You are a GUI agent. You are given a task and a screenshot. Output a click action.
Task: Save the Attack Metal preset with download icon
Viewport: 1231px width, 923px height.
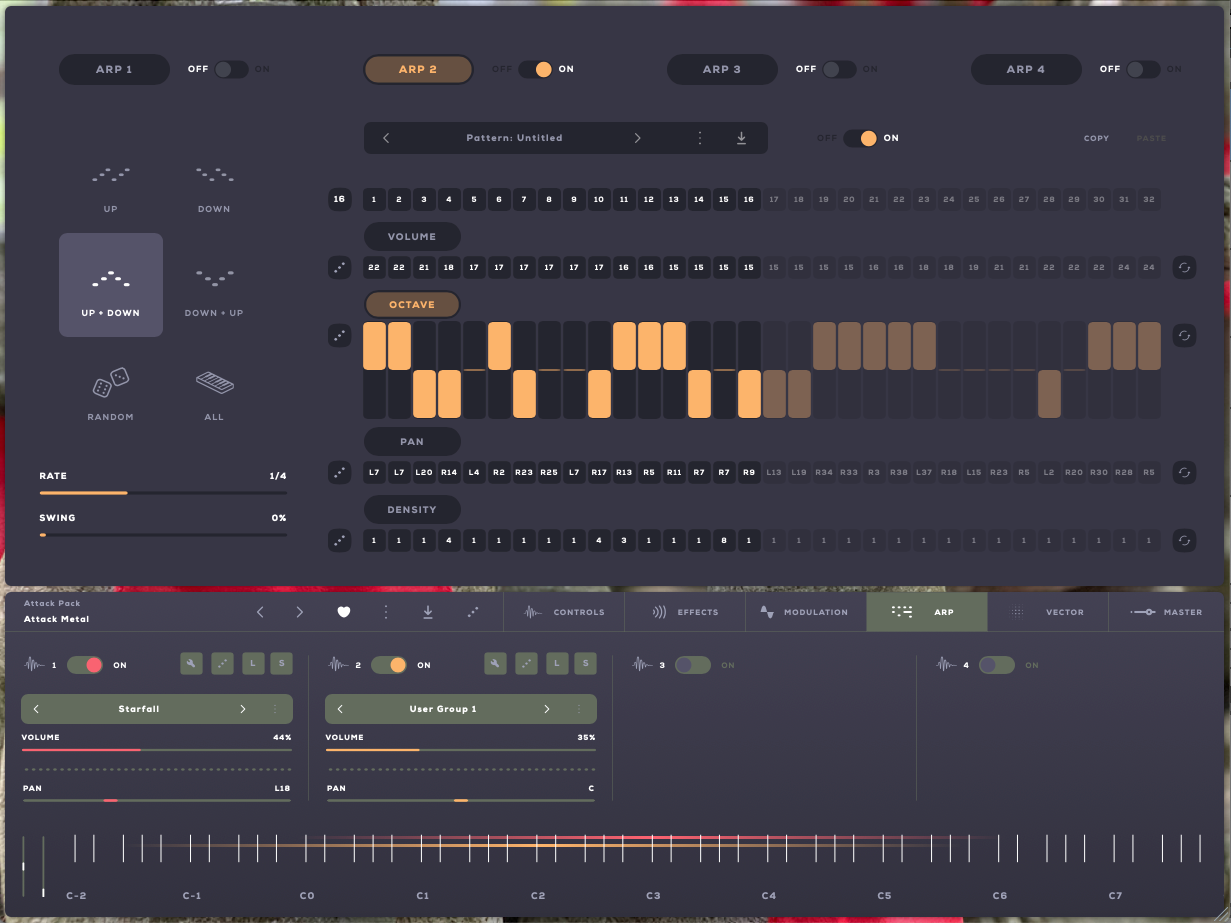(428, 612)
